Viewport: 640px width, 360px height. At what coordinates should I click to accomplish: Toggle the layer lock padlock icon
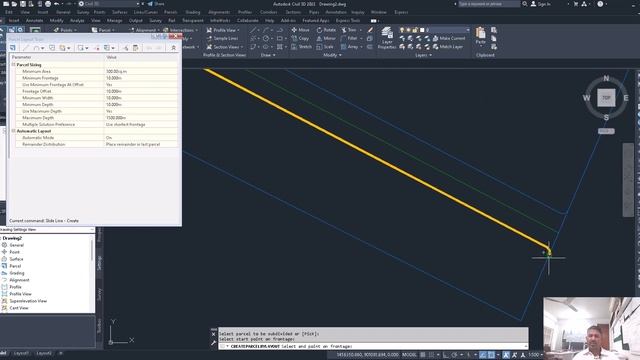(415, 30)
